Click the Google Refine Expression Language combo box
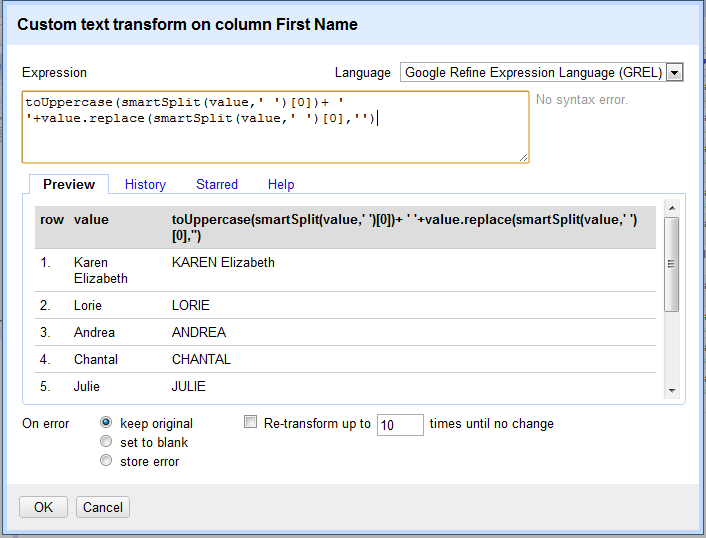 coord(542,72)
